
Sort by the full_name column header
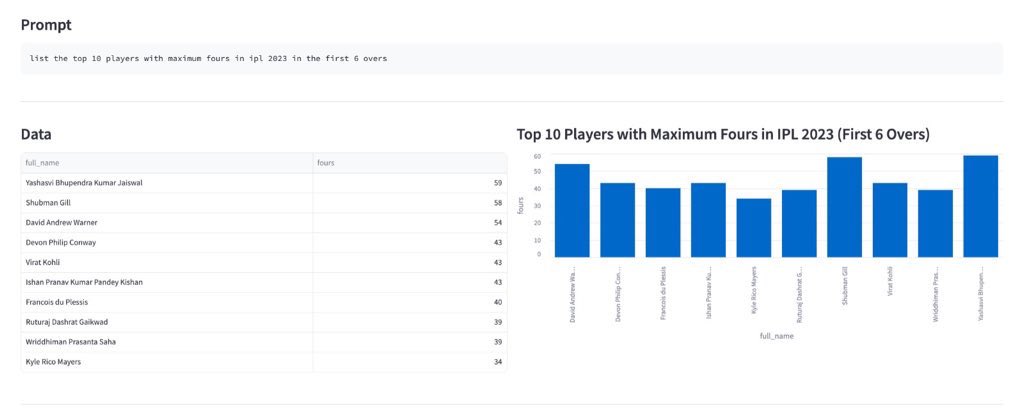click(x=167, y=163)
